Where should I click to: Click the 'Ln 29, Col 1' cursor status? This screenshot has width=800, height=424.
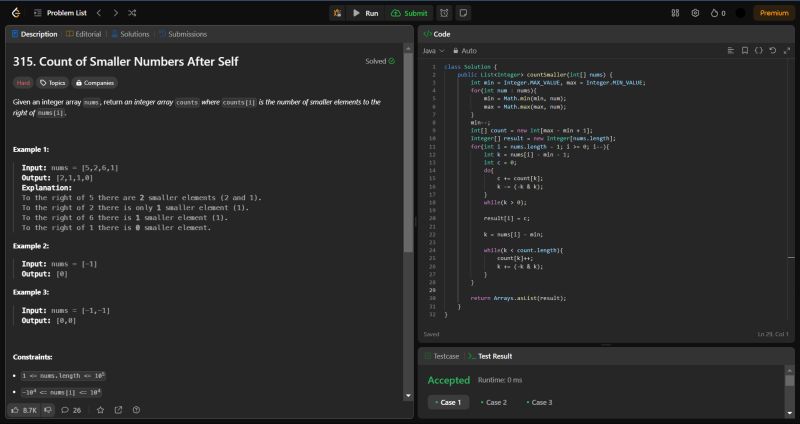pyautogui.click(x=772, y=334)
